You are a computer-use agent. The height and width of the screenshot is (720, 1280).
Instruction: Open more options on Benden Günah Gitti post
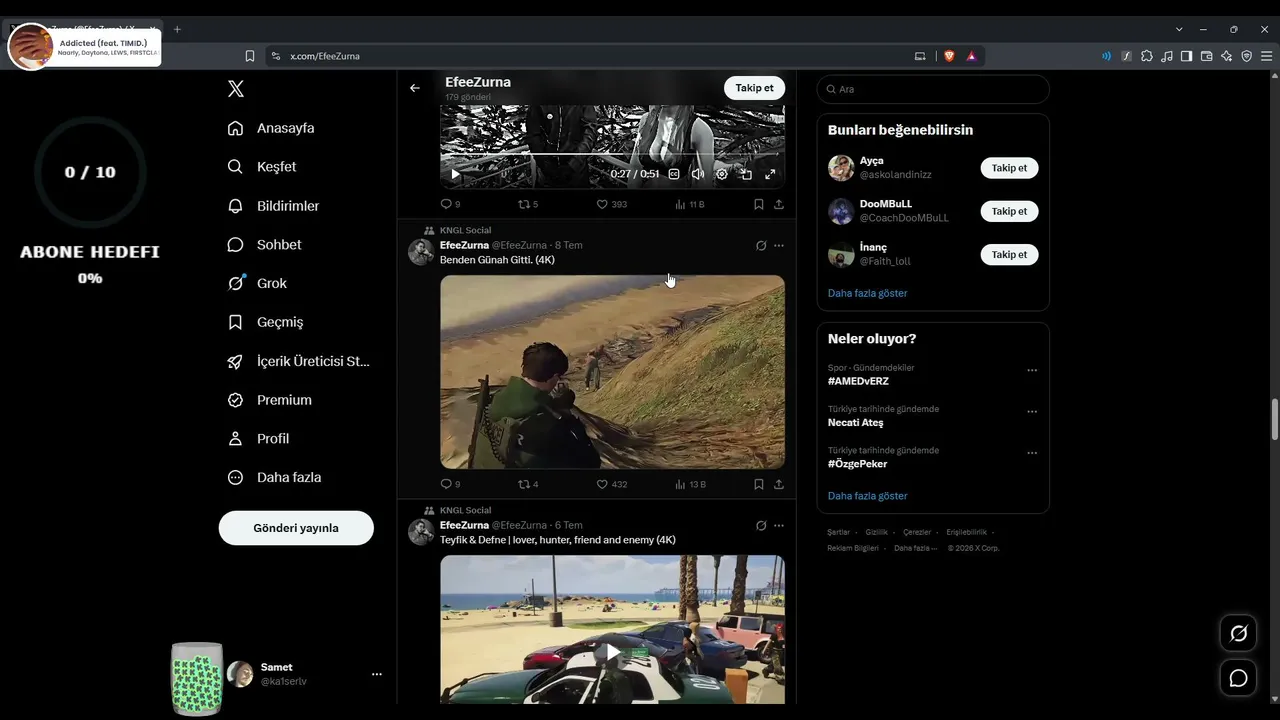pyautogui.click(x=779, y=245)
